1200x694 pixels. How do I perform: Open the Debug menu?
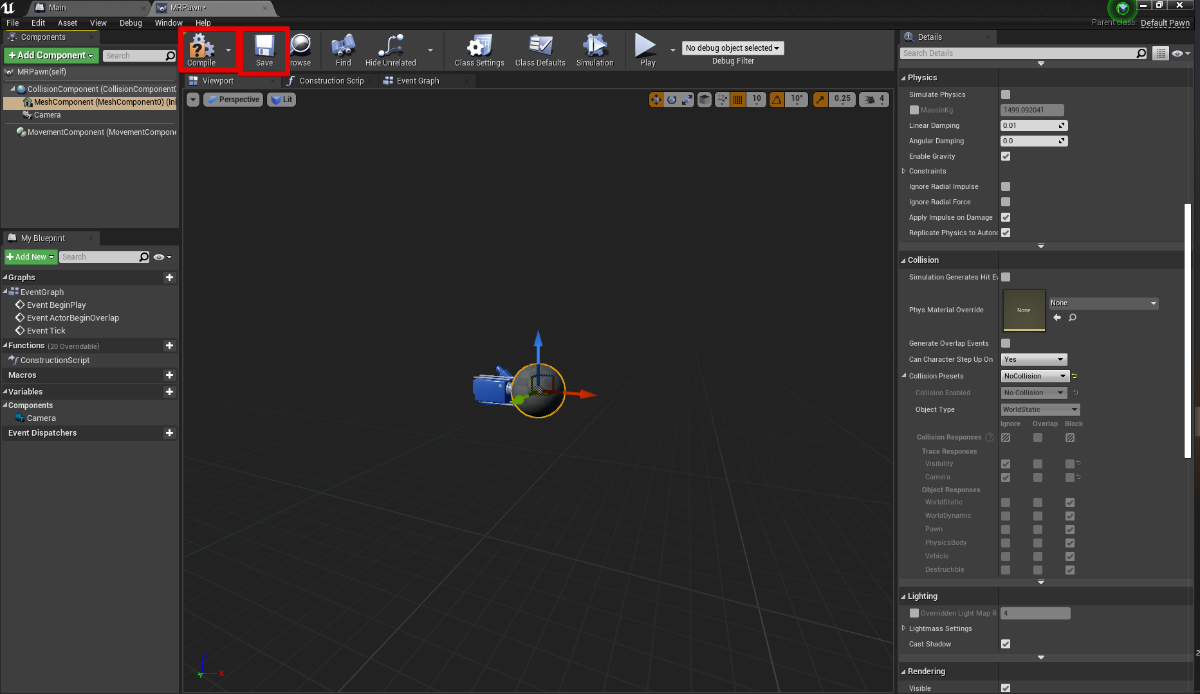coord(130,22)
